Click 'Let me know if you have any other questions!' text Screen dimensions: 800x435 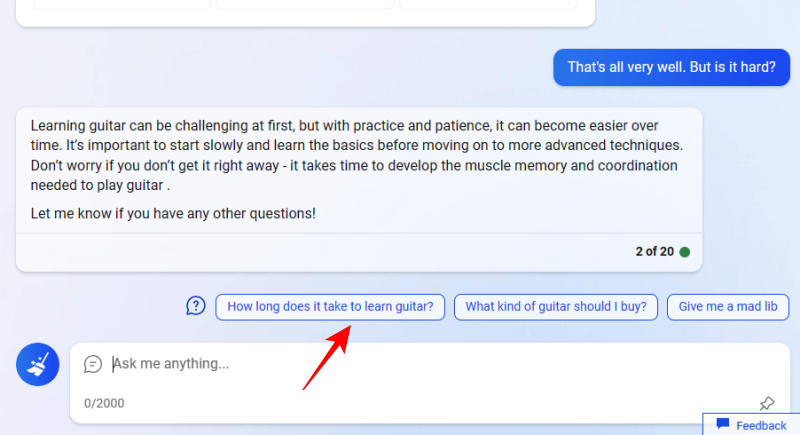(173, 213)
